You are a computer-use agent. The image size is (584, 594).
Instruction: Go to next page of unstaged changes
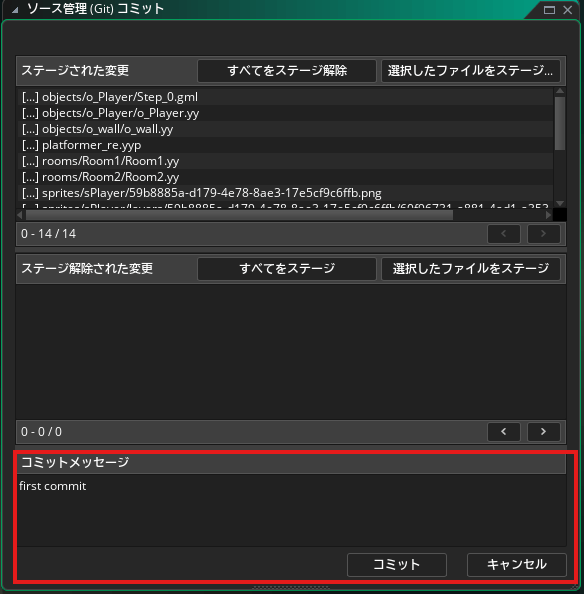pyautogui.click(x=543, y=431)
